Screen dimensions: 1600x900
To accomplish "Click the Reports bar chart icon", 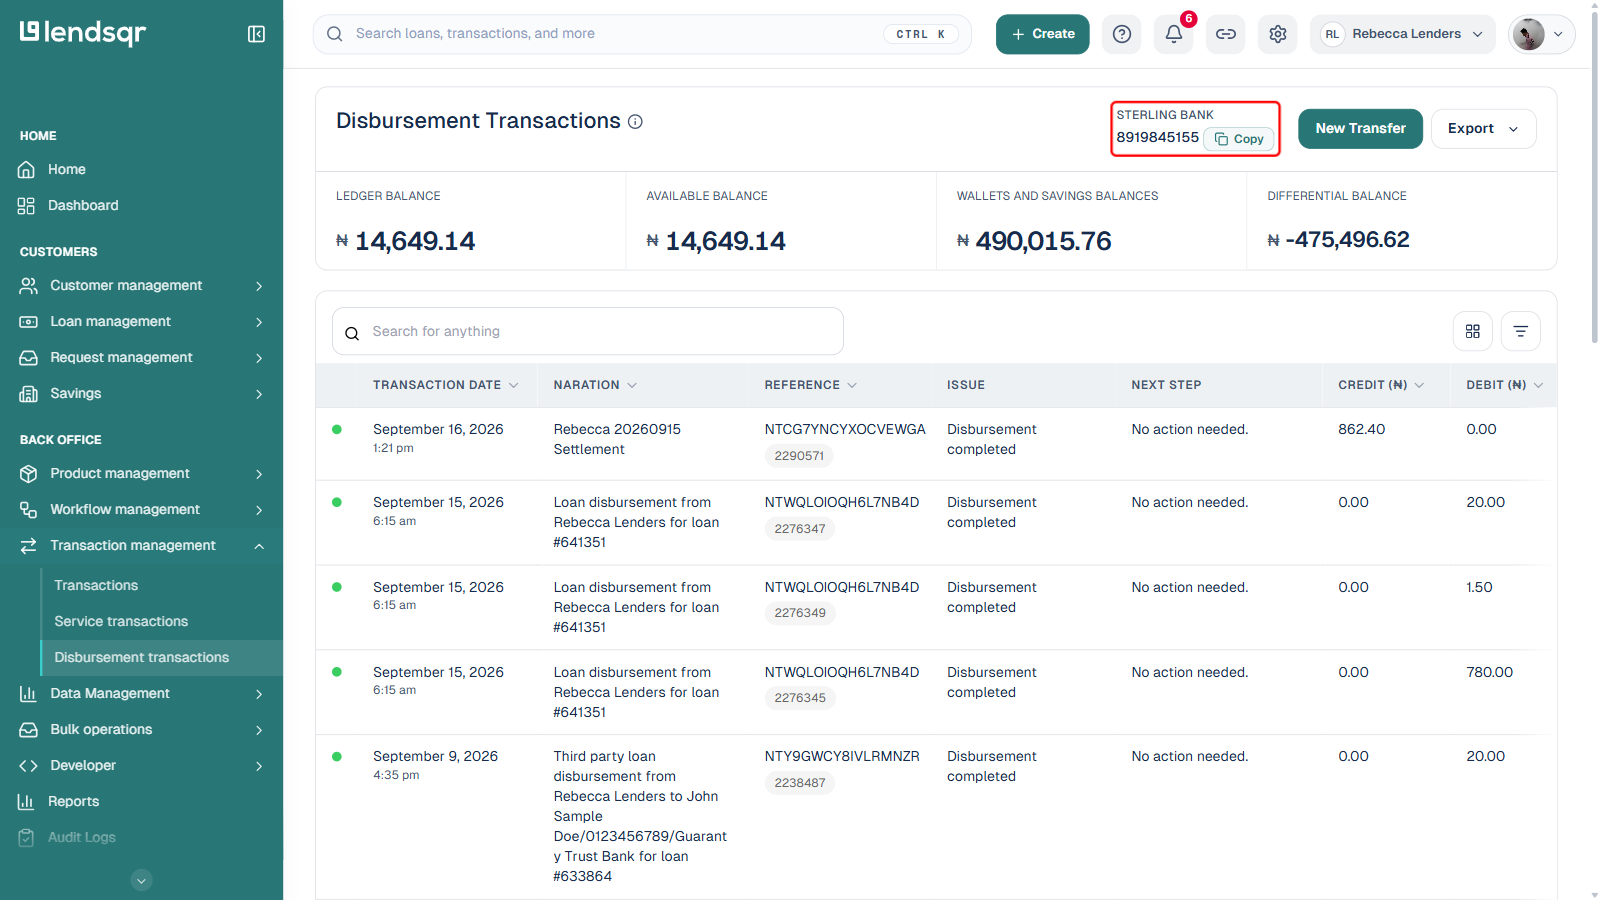I will tap(27, 802).
